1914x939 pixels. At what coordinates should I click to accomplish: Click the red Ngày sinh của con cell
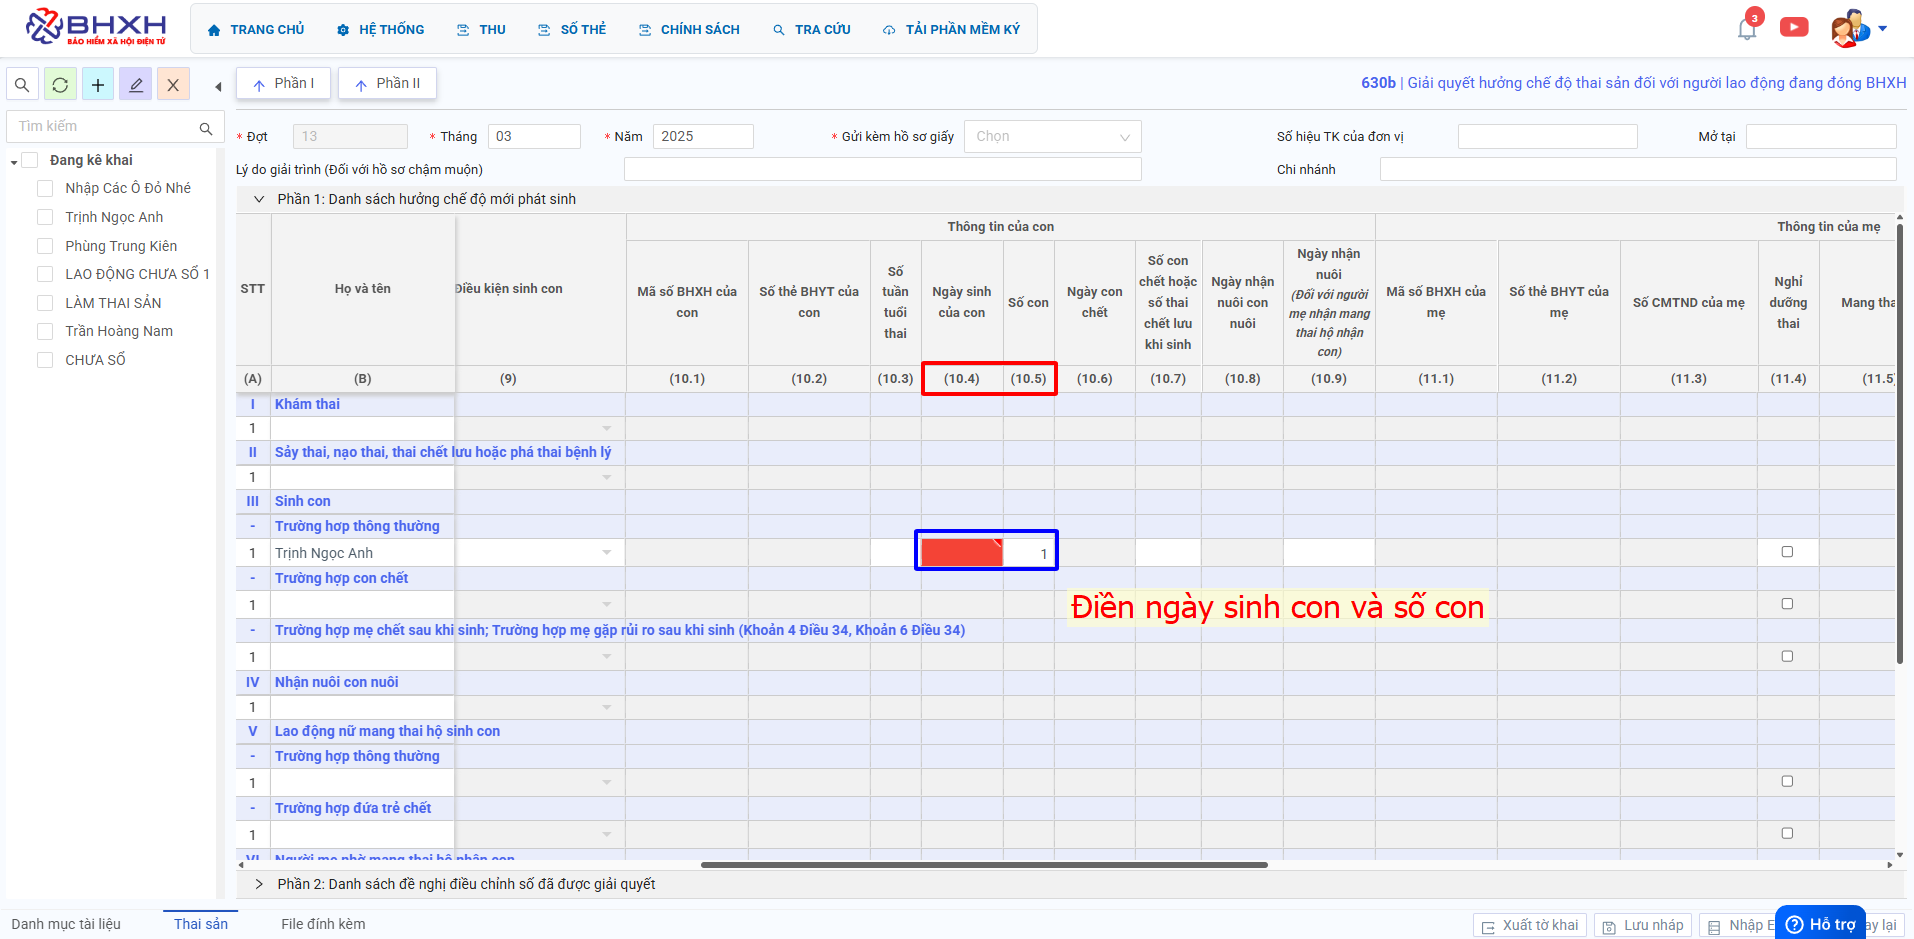(x=962, y=552)
